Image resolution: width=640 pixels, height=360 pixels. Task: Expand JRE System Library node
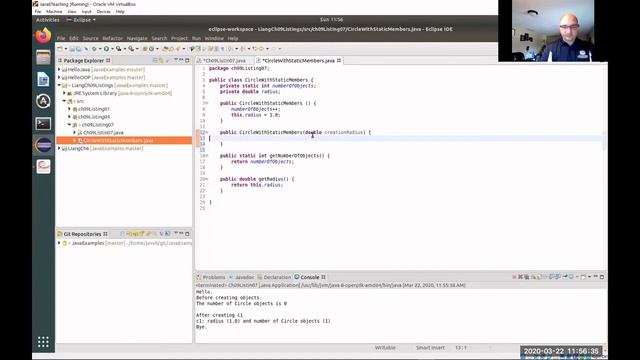click(x=64, y=93)
